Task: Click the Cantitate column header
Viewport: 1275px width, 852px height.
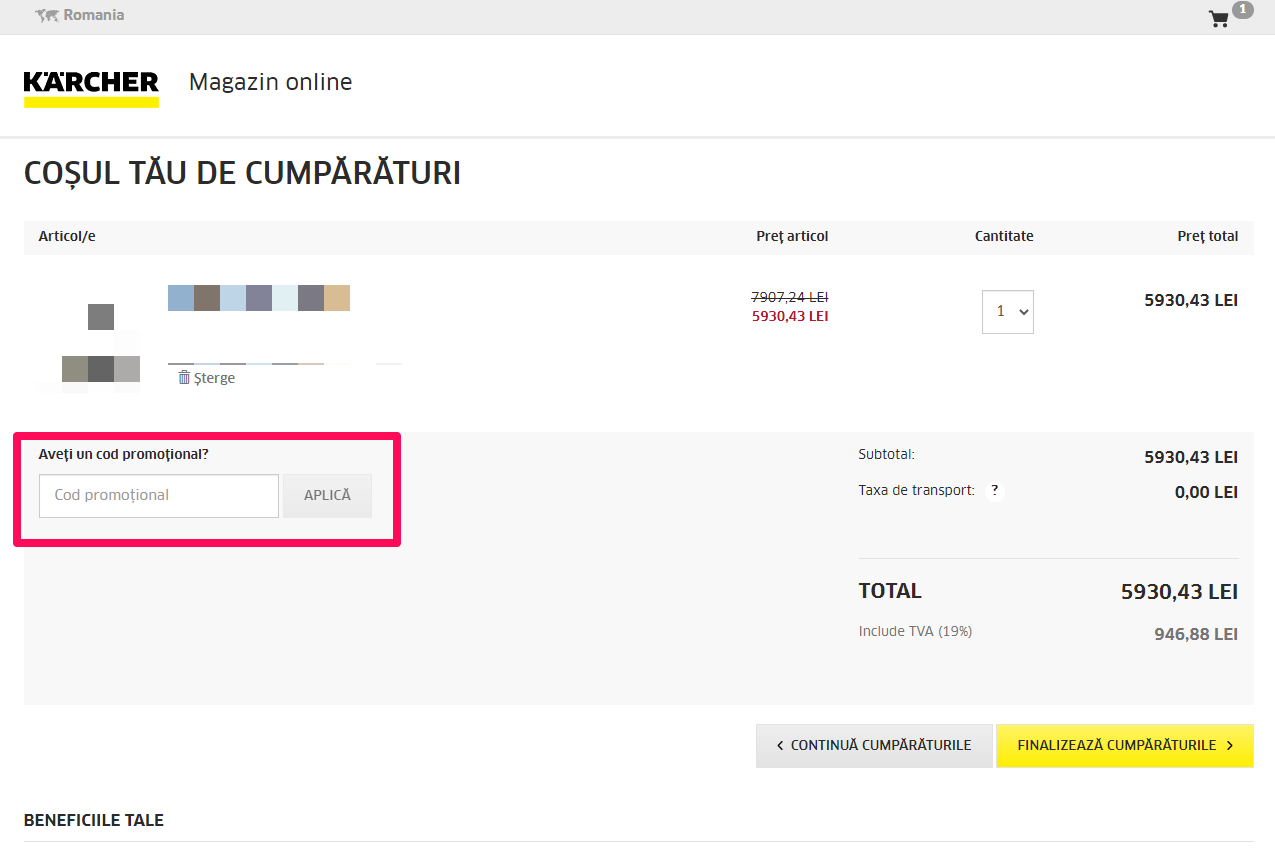Action: 1004,237
